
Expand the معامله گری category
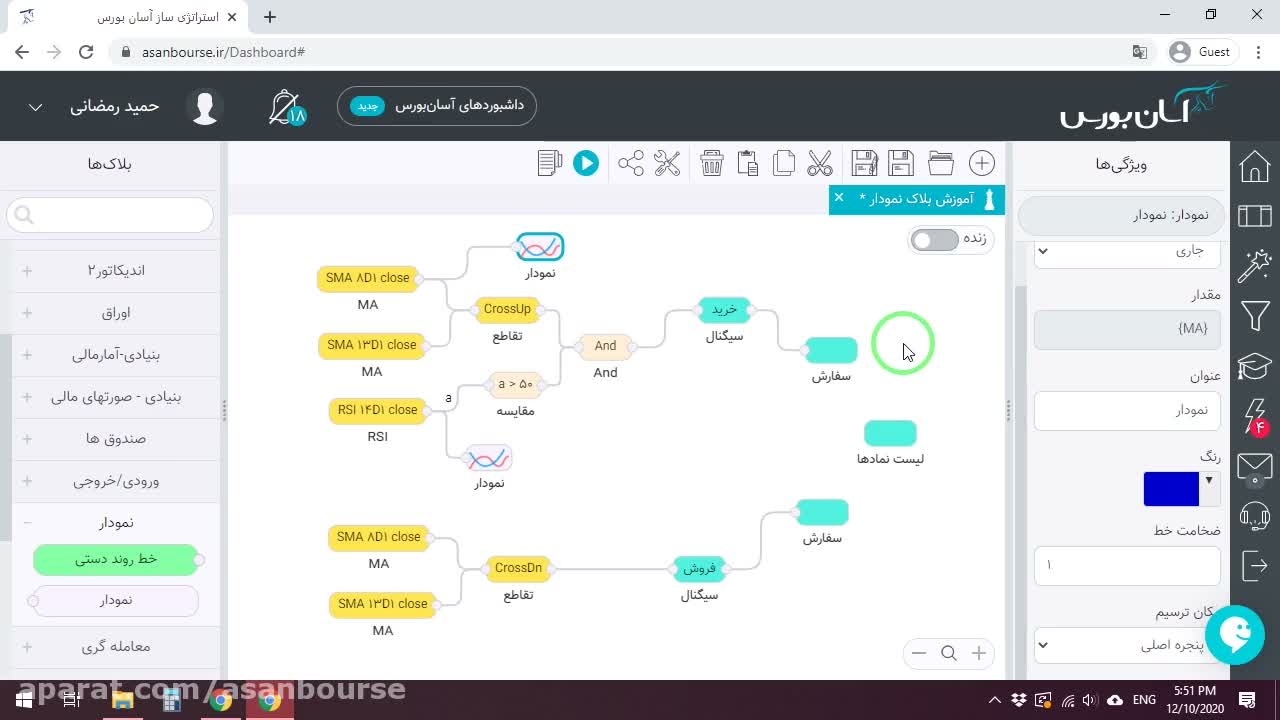pyautogui.click(x=116, y=646)
